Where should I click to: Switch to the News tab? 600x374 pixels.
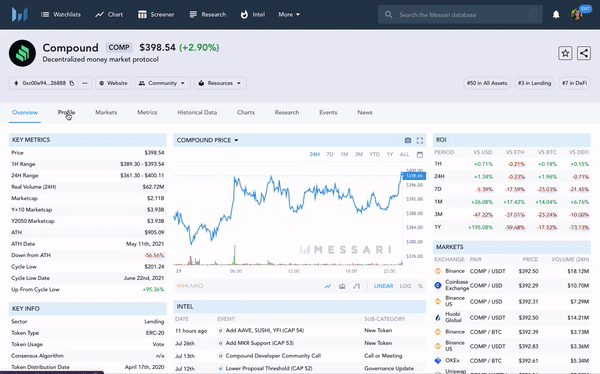click(x=365, y=113)
